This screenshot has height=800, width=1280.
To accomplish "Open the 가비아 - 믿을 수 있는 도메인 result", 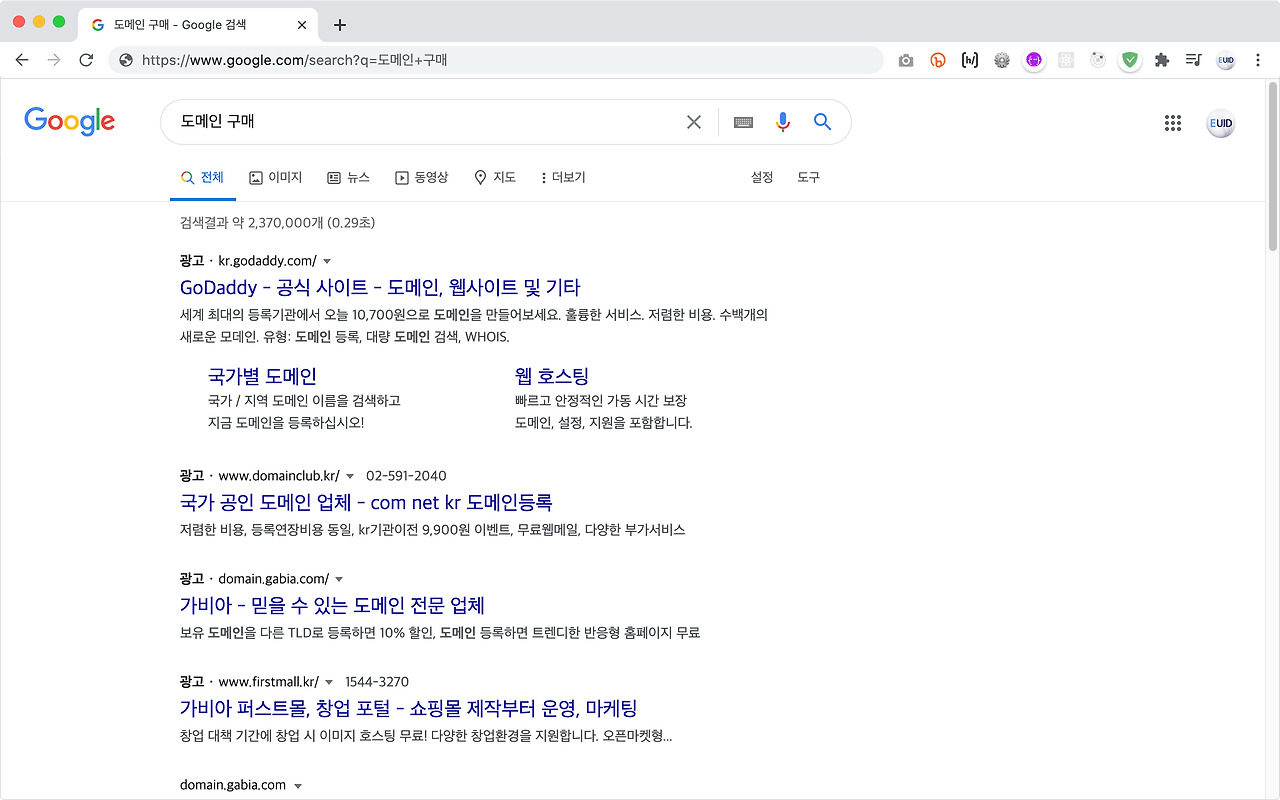I will click(x=333, y=606).
